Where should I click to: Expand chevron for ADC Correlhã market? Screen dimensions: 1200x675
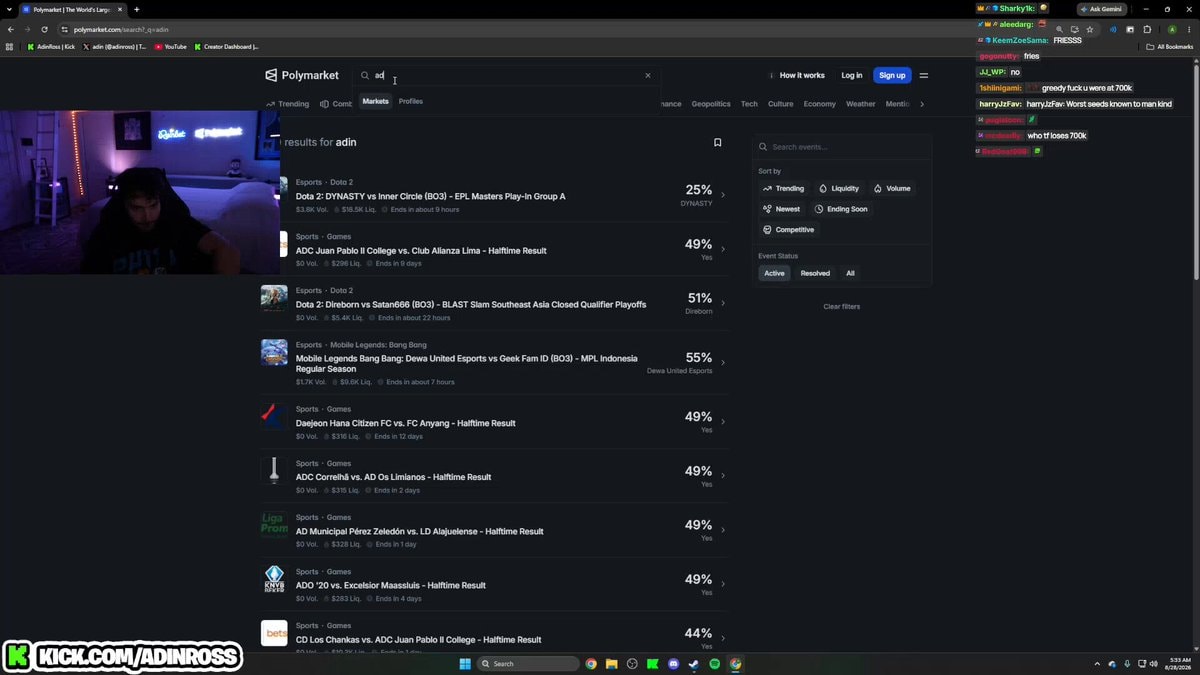pyautogui.click(x=723, y=476)
